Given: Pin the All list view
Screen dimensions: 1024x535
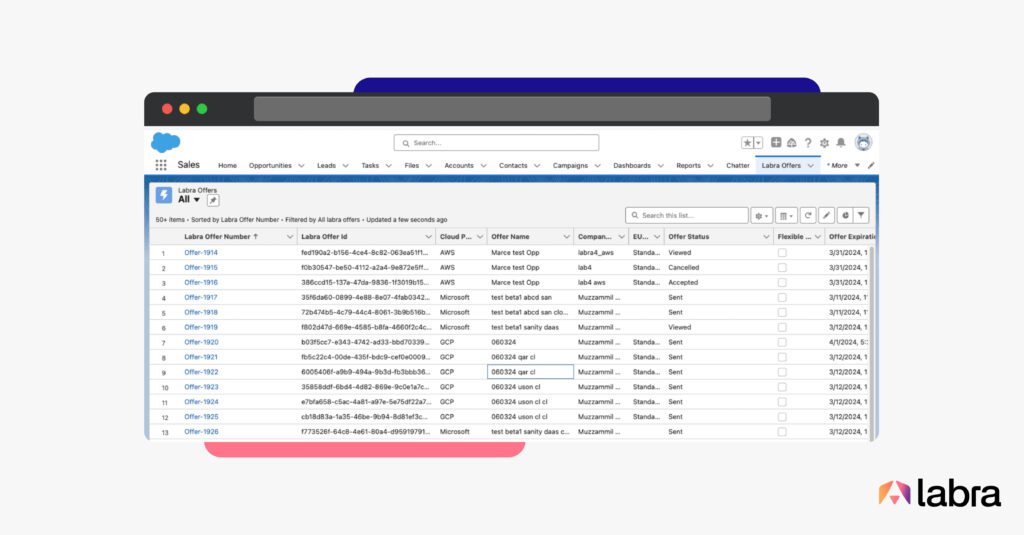Looking at the screenshot, I should tap(213, 200).
